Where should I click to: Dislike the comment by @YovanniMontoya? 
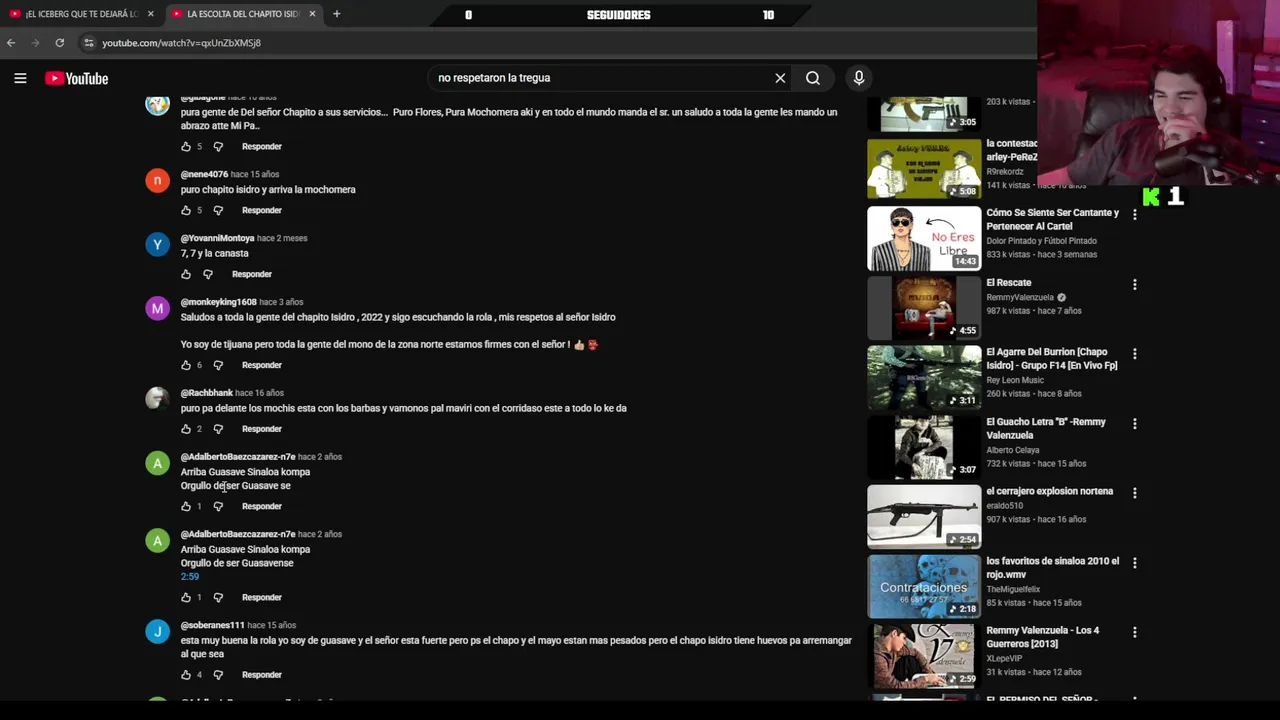(x=208, y=274)
